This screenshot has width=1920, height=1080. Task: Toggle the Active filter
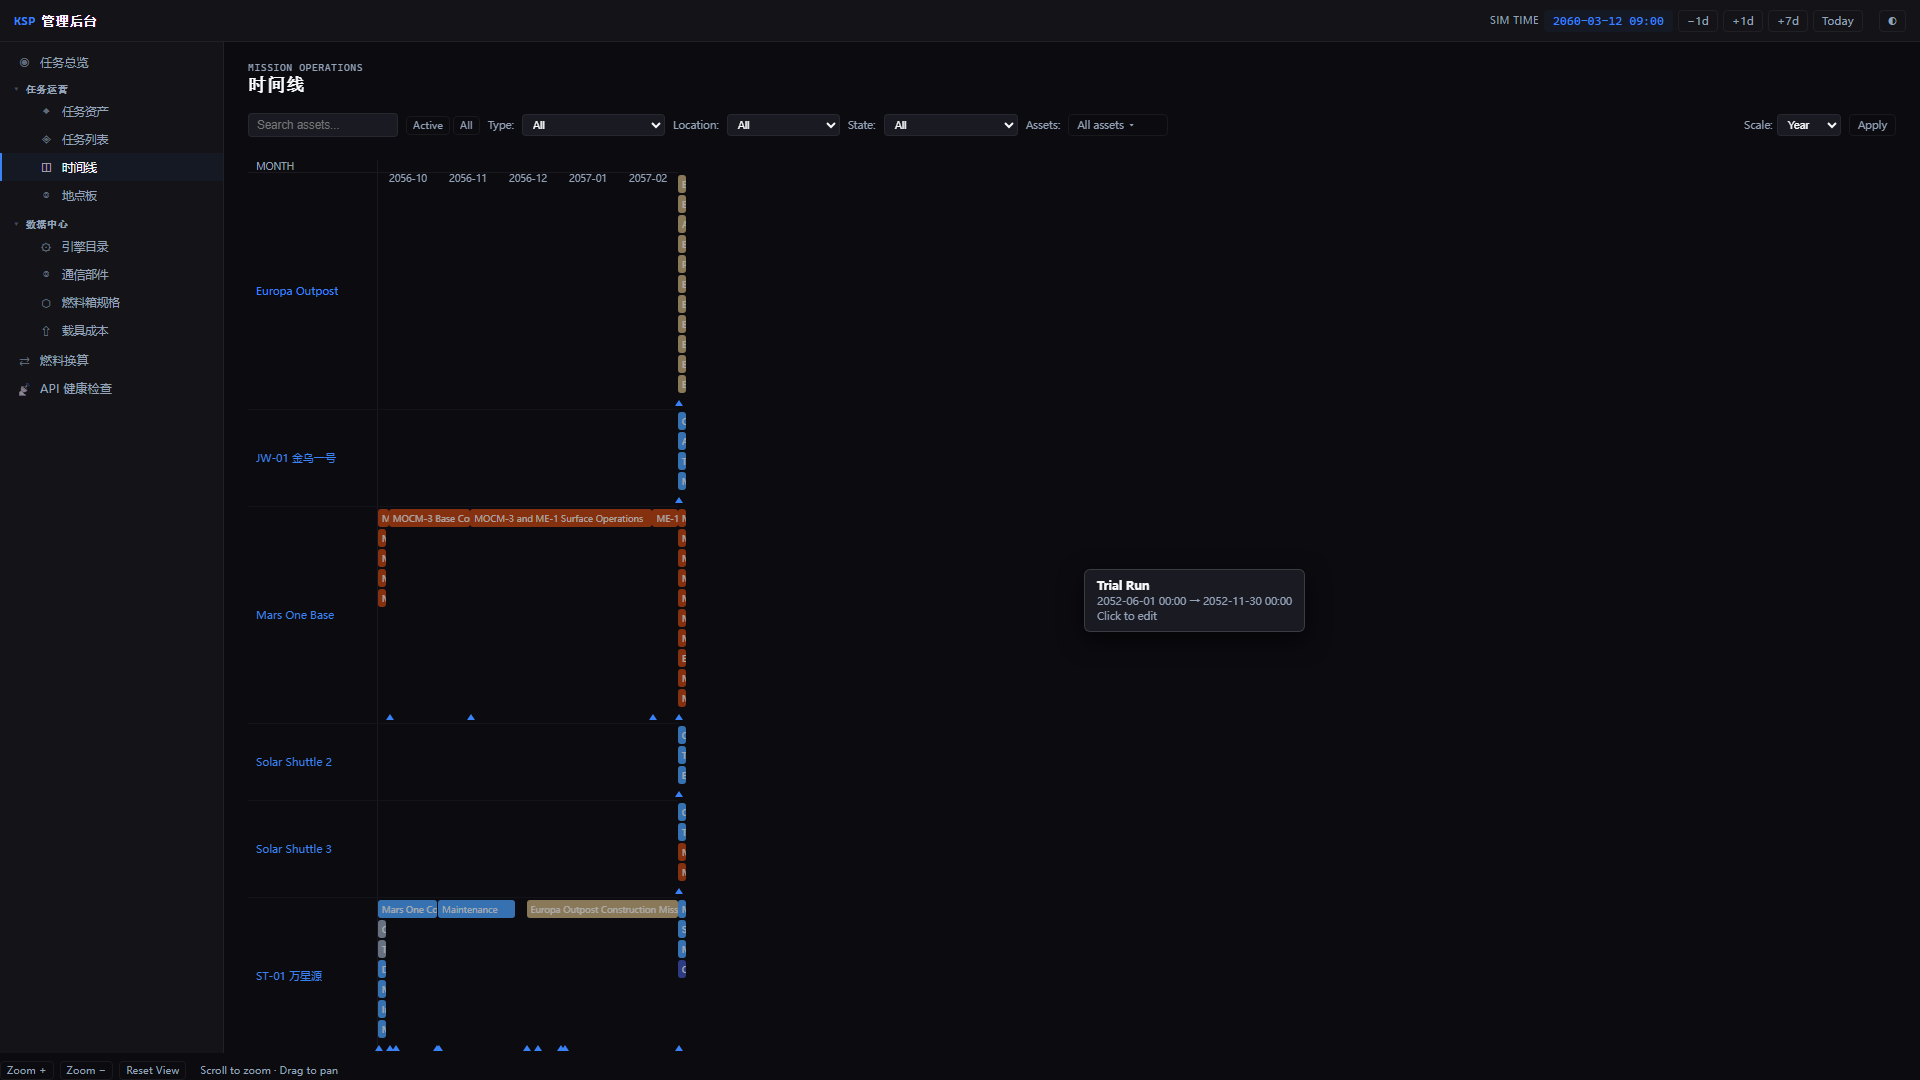coord(428,125)
